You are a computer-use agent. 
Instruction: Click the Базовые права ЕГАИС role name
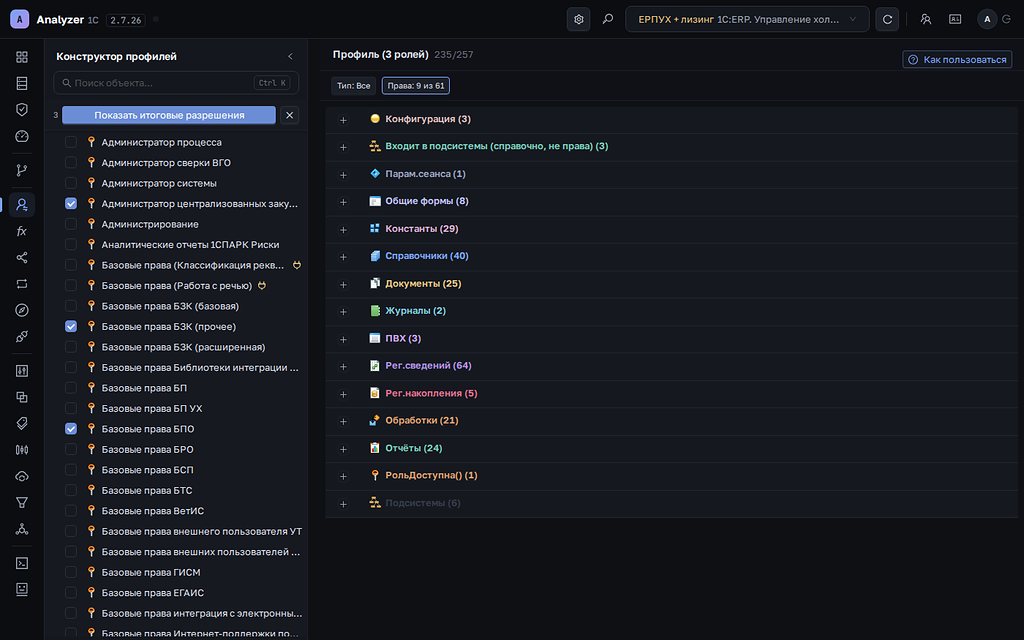(153, 593)
